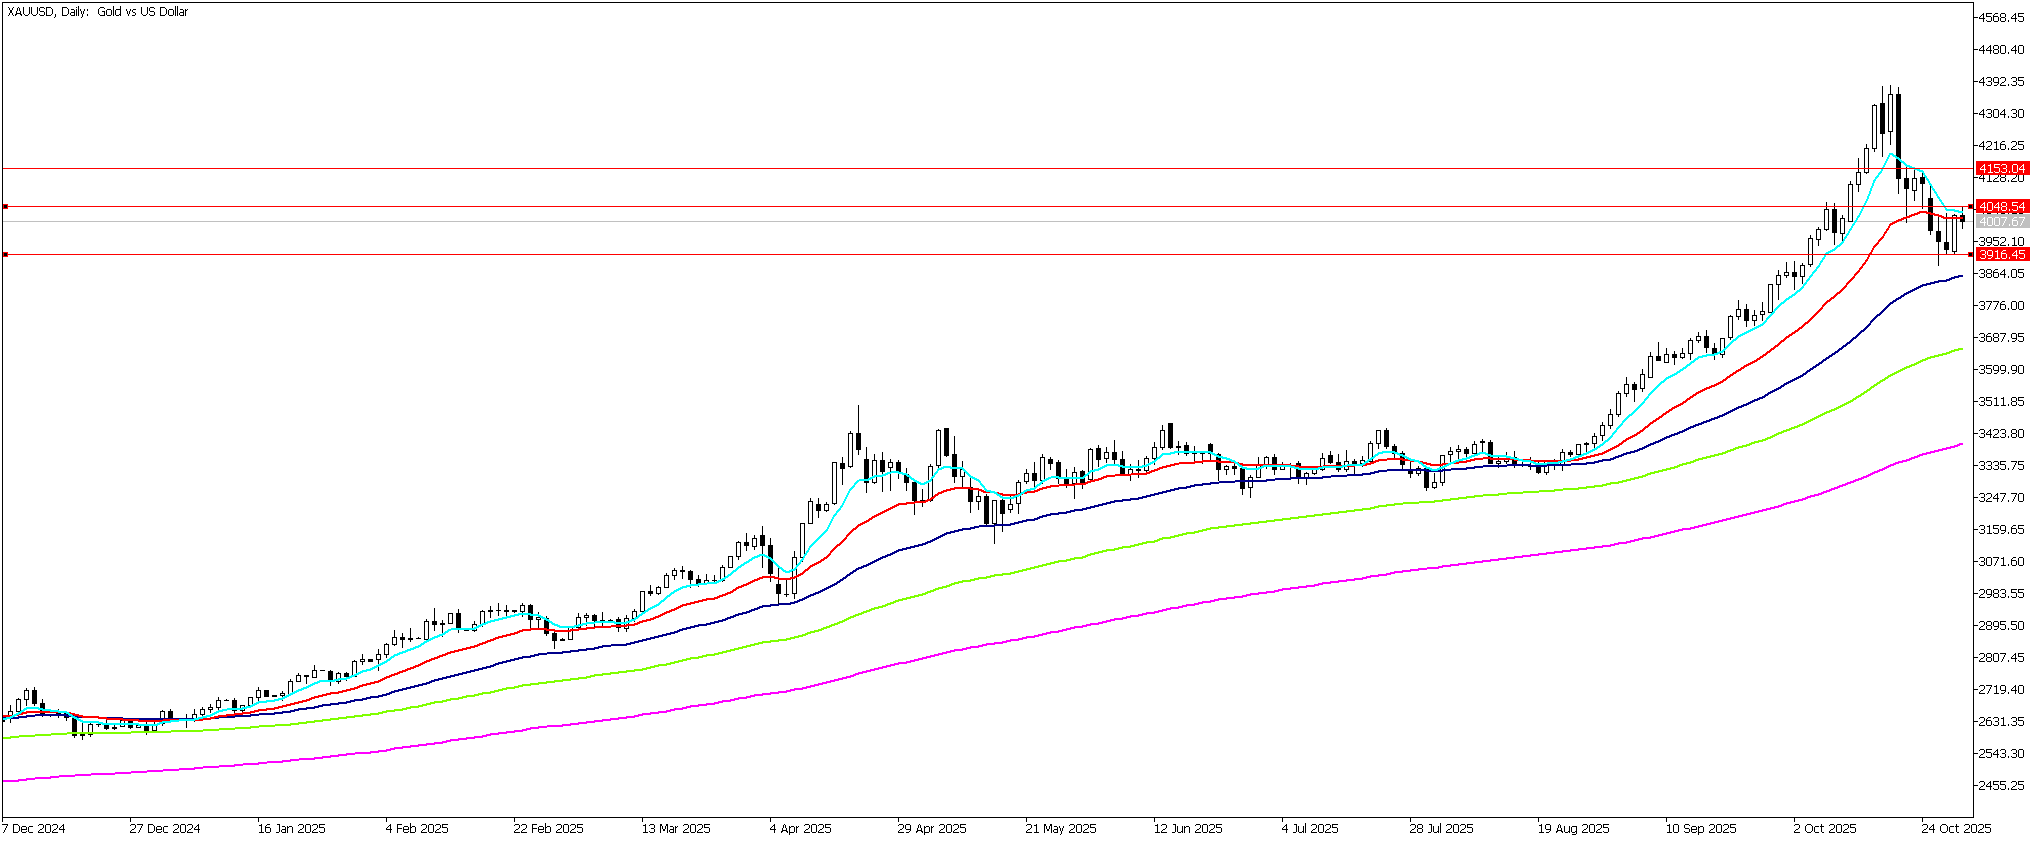Click the "4 Jul 2025" date label
The height and width of the screenshot is (841, 2043).
[x=1310, y=829]
